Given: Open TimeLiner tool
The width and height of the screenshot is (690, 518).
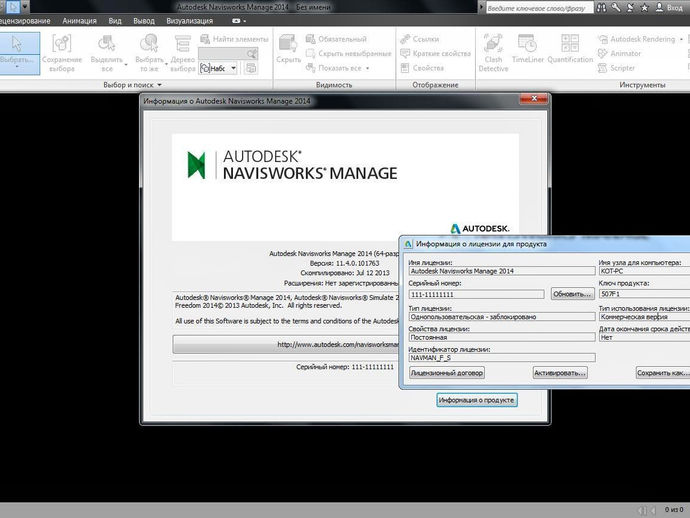Looking at the screenshot, I should pyautogui.click(x=528, y=49).
